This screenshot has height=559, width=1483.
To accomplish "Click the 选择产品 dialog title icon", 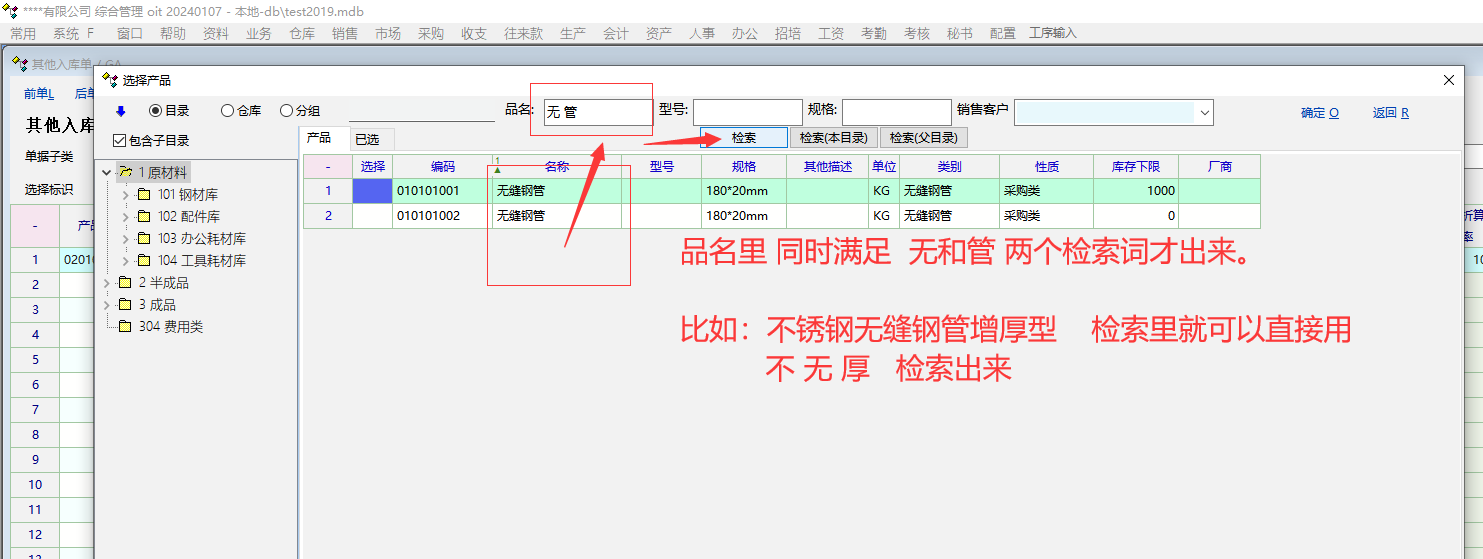I will point(110,80).
